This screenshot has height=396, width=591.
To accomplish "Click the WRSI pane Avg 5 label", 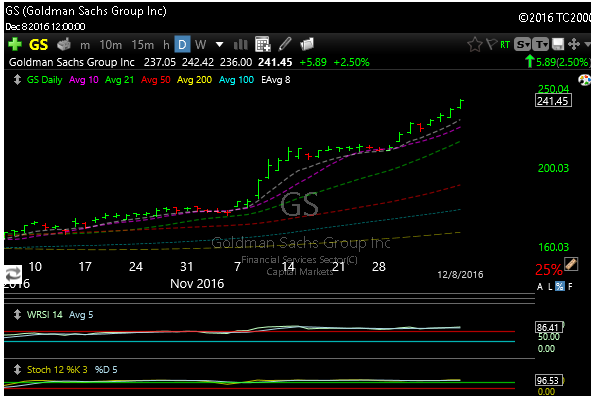I will pos(81,315).
